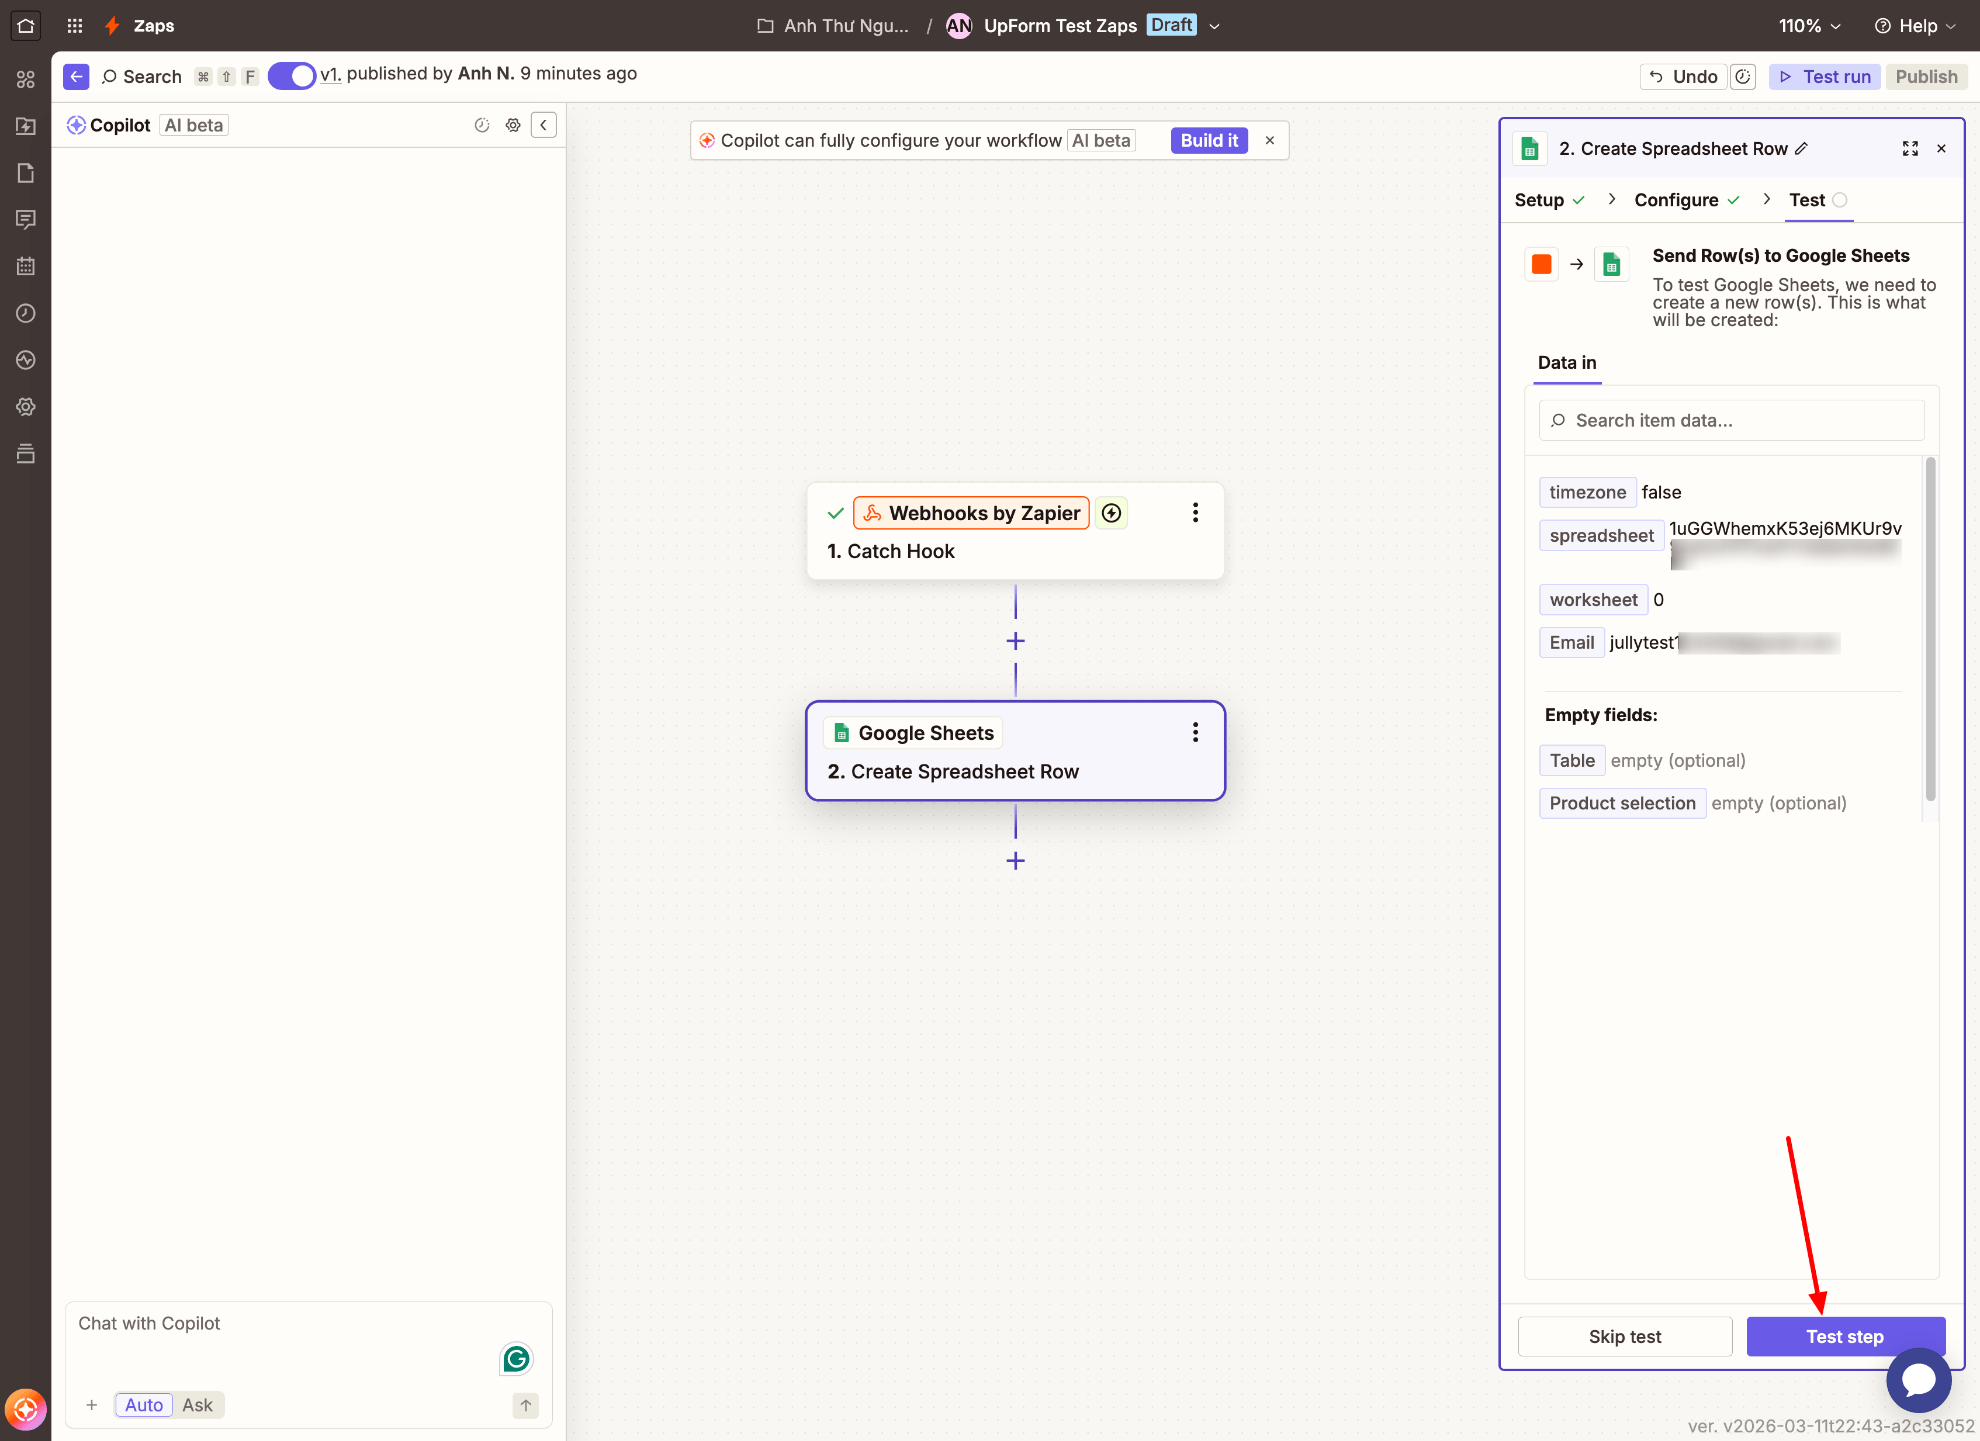1980x1441 pixels.
Task: Select the Google Sheets step card label
Action: tap(914, 733)
